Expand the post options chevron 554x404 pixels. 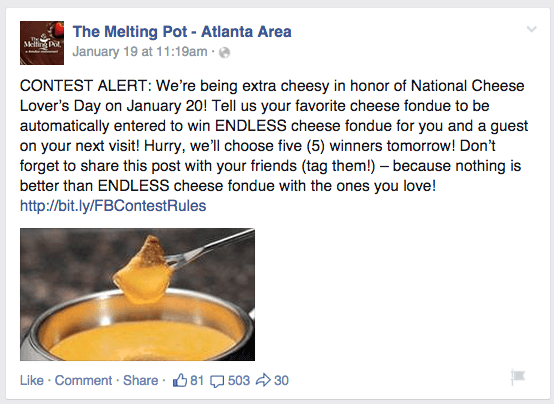pos(531,29)
